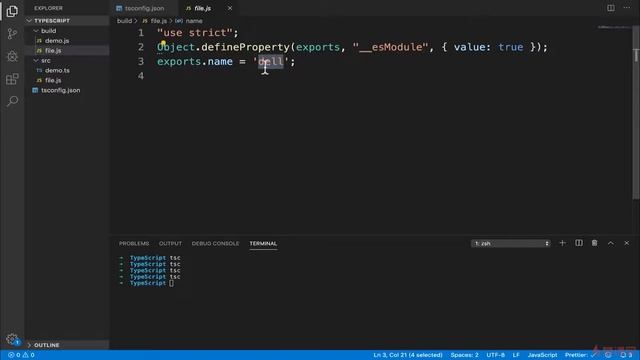Image resolution: width=640 pixels, height=360 pixels.
Task: Click exports.name on line 3
Action: tap(195, 62)
